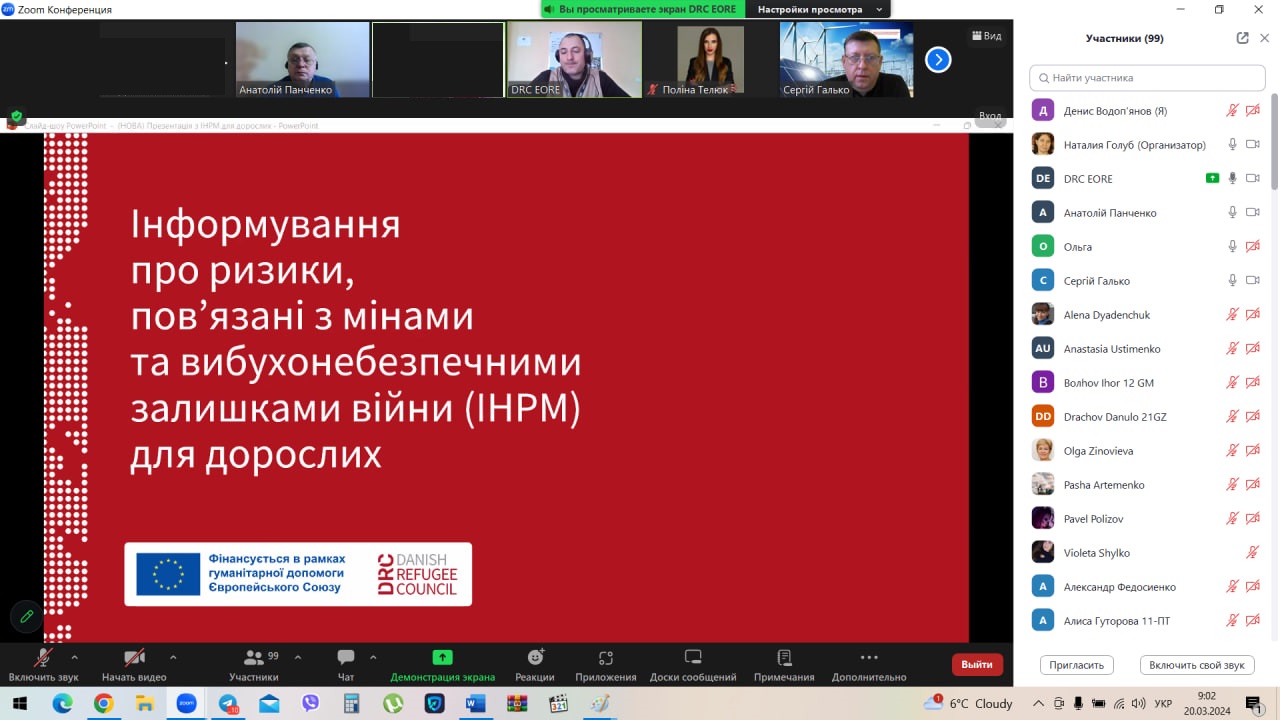
Task: Click camera icon for Денис Водоп'янов
Action: 1252,111
